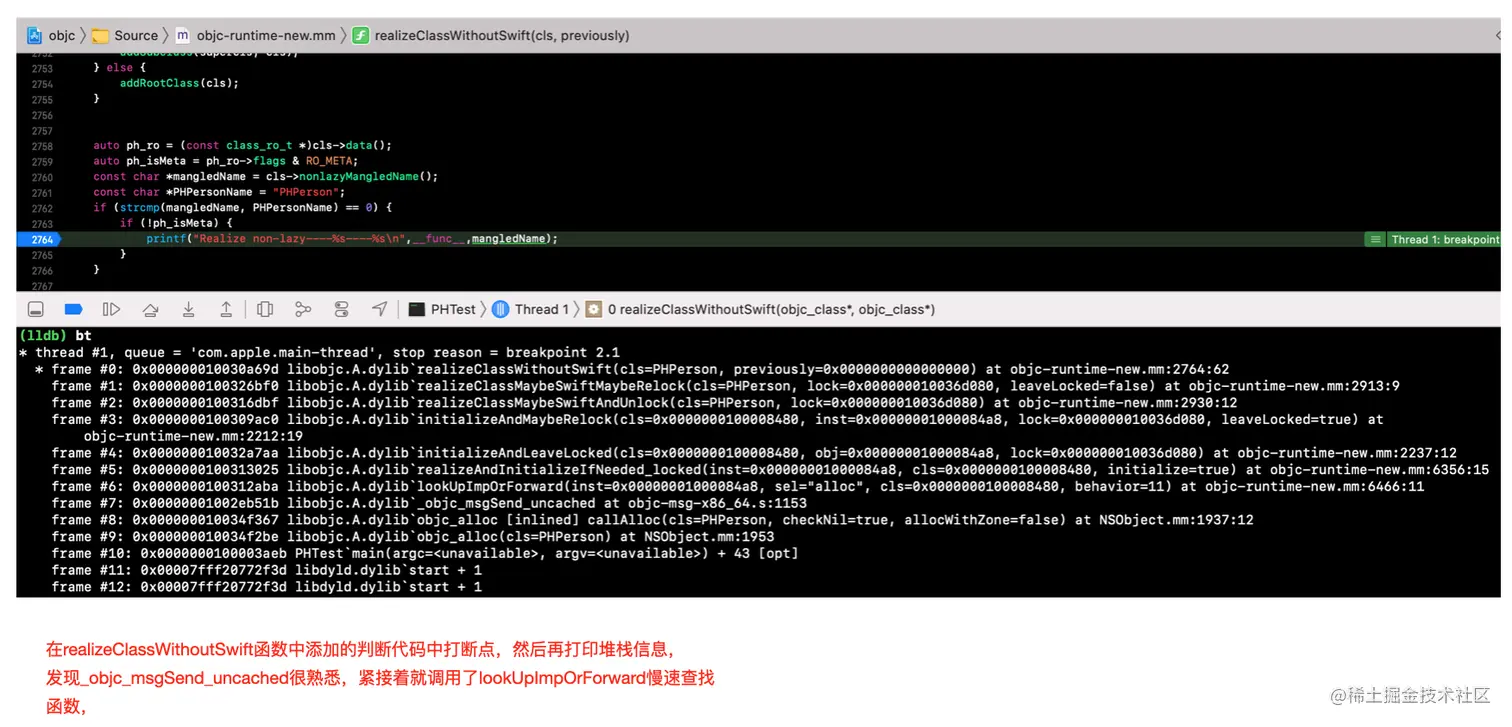Hide the debug area using the panel icon

point(35,309)
